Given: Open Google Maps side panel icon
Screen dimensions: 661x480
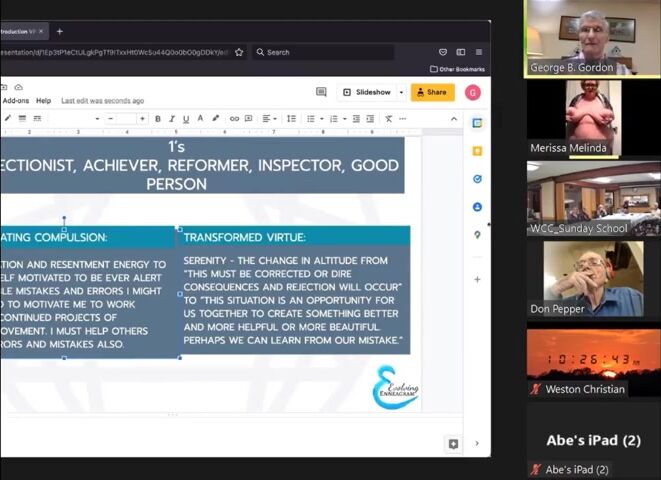Looking at the screenshot, I should [x=478, y=235].
